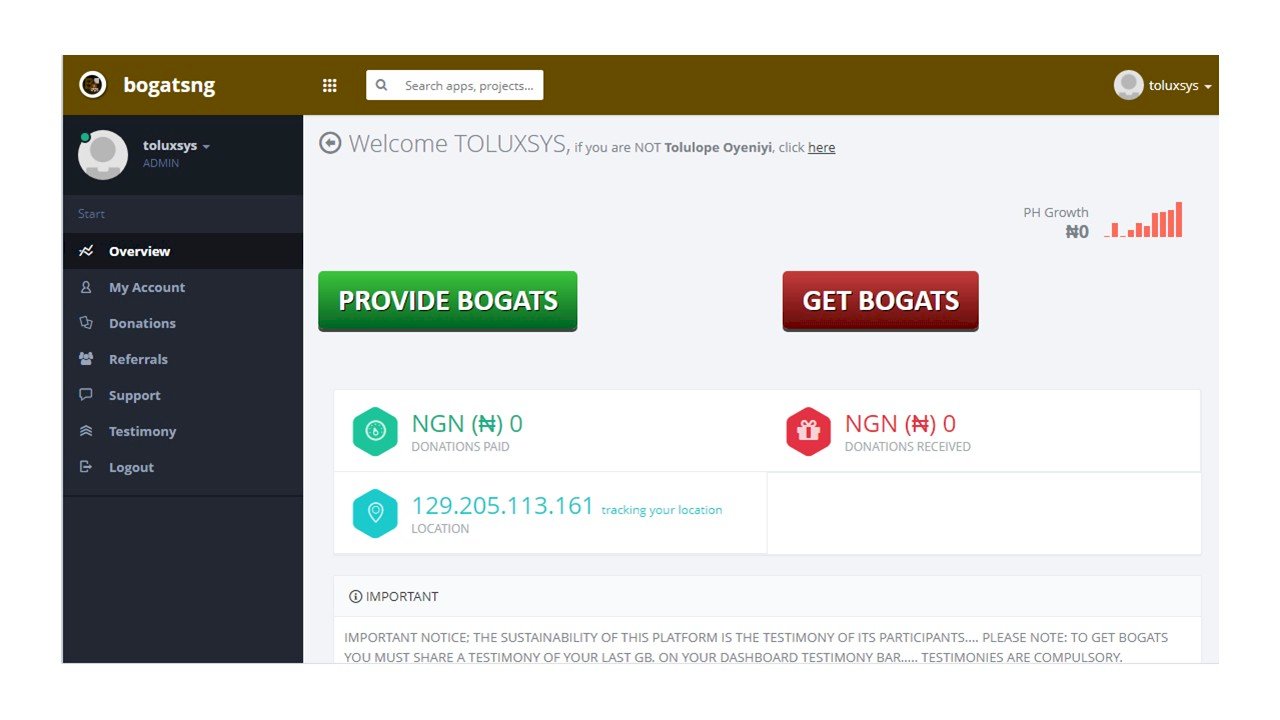Focus the Search apps, projects field
Viewport: 1280px width, 720px height.
pyautogui.click(x=455, y=85)
